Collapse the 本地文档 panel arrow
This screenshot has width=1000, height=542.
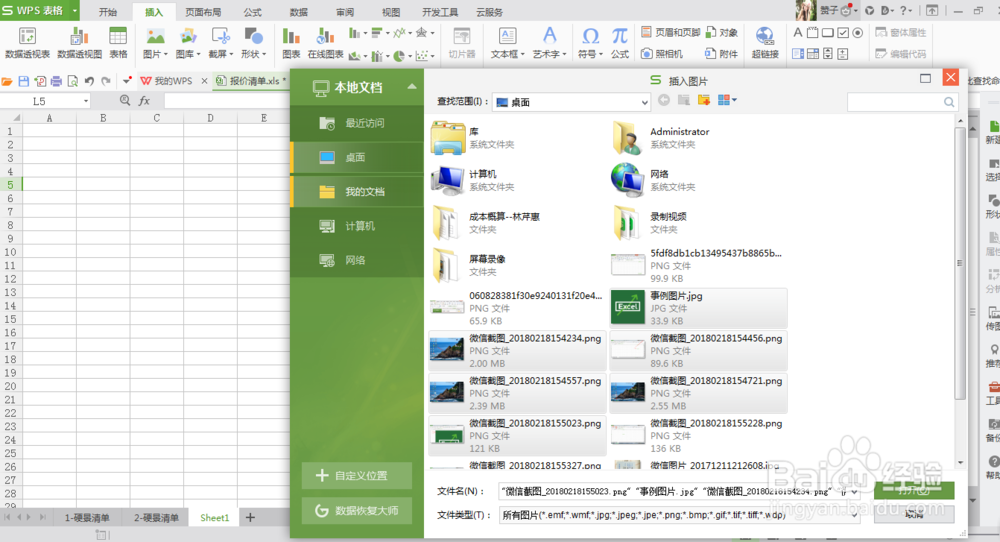pos(412,87)
